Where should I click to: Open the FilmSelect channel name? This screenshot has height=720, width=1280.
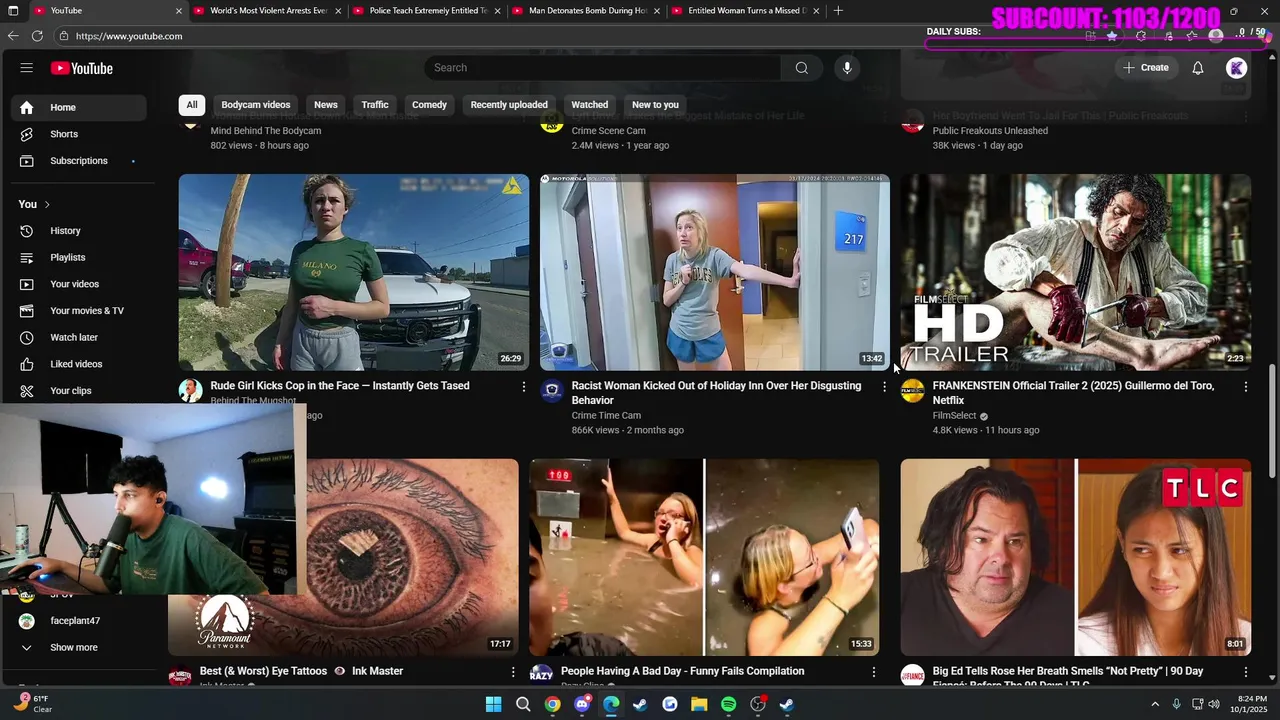tap(954, 416)
